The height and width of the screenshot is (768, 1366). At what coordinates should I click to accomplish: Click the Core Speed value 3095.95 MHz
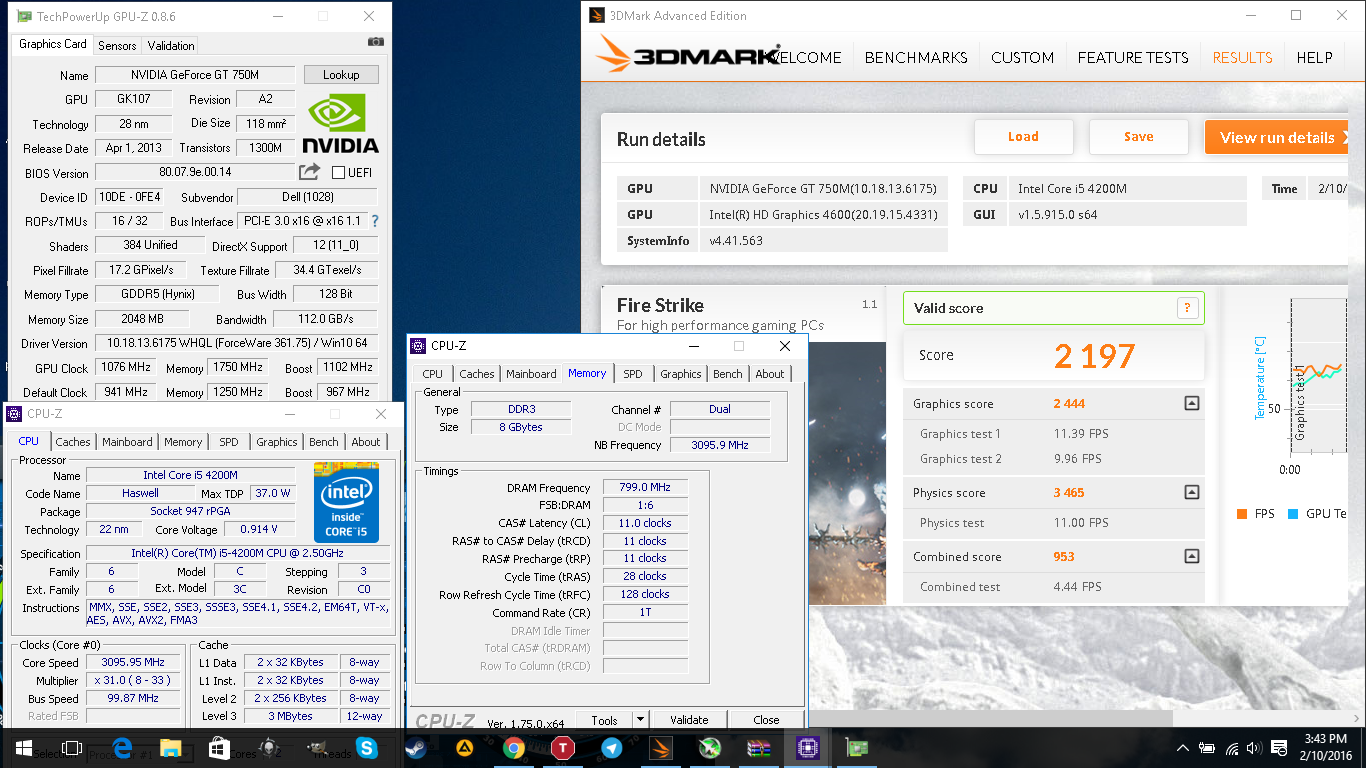(133, 662)
